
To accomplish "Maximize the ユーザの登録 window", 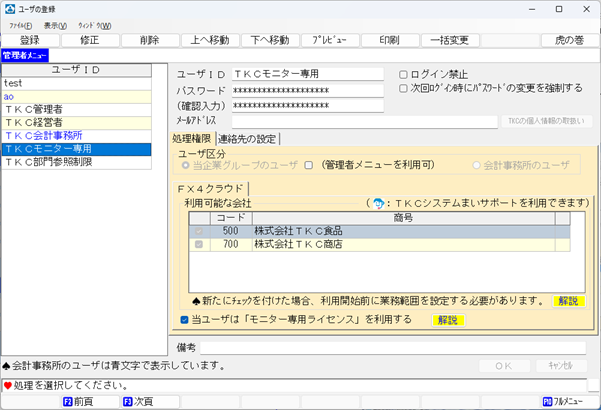I will (559, 9).
